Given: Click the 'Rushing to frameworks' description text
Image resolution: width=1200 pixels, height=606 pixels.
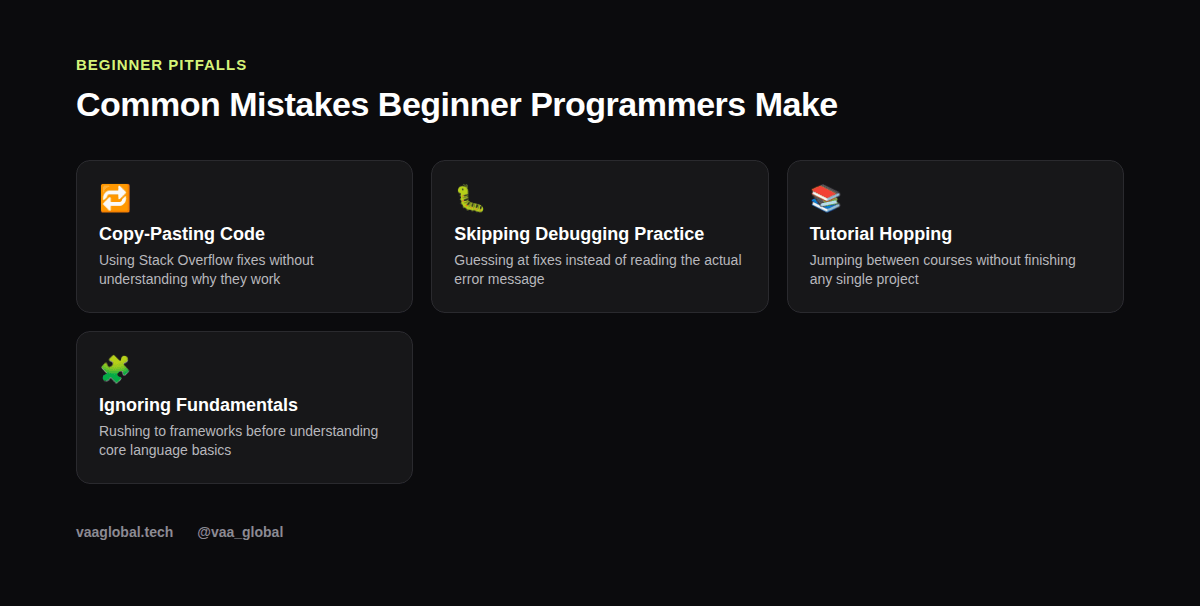Looking at the screenshot, I should click(239, 441).
